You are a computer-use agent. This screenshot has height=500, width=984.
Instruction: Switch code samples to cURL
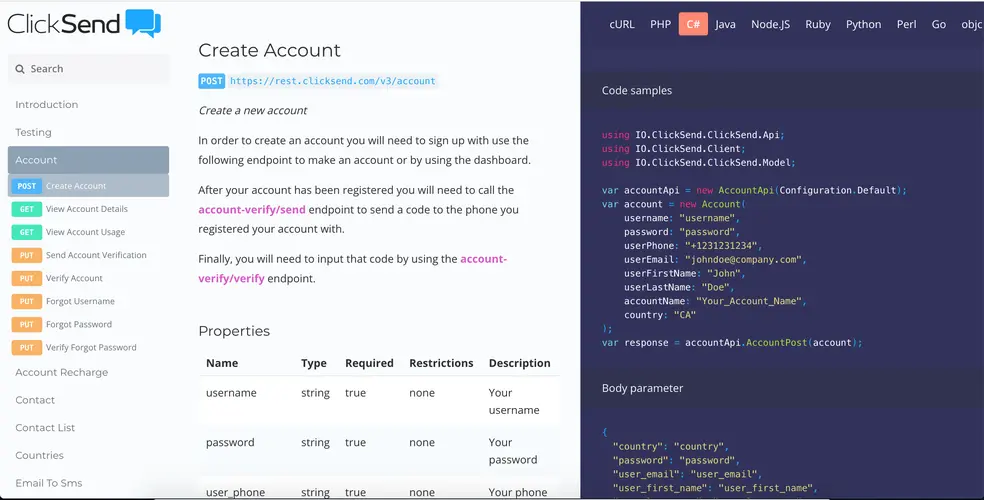(x=622, y=24)
